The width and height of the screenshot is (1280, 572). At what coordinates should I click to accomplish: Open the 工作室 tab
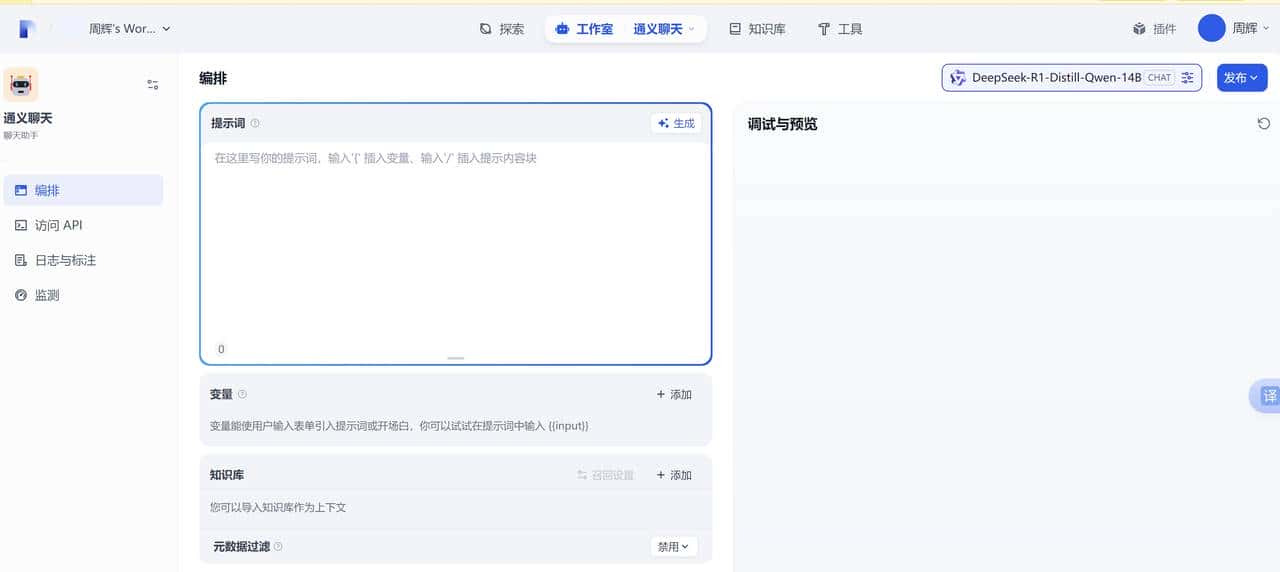[584, 29]
